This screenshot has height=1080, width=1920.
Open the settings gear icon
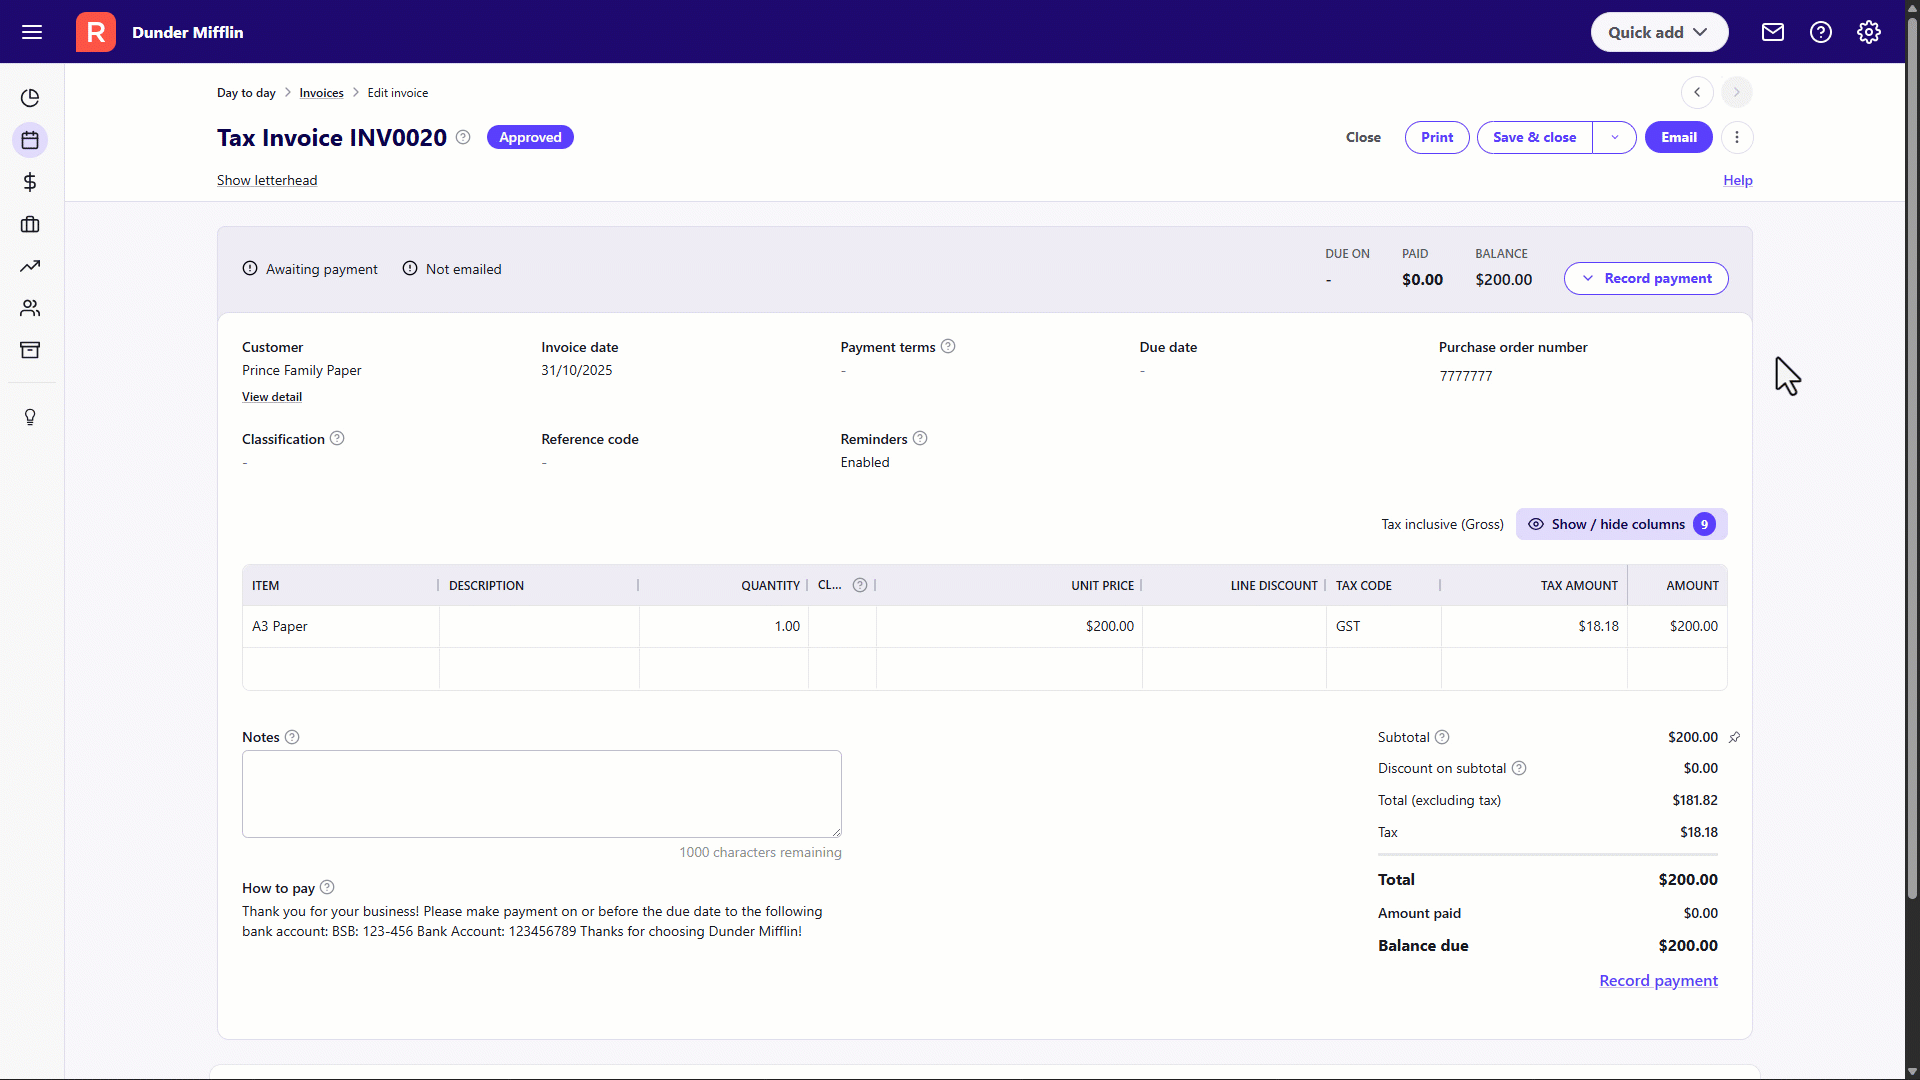click(1868, 32)
